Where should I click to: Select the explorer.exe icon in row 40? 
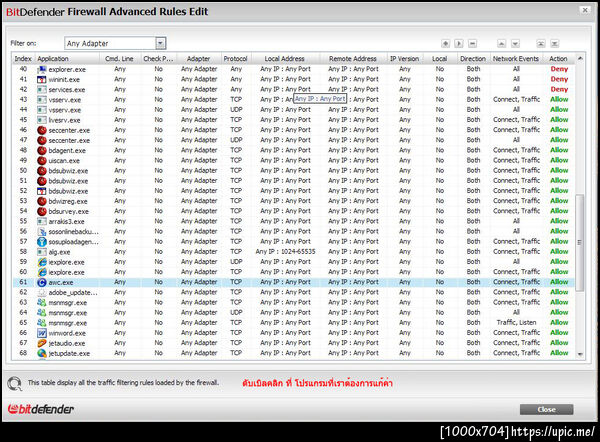click(42, 69)
